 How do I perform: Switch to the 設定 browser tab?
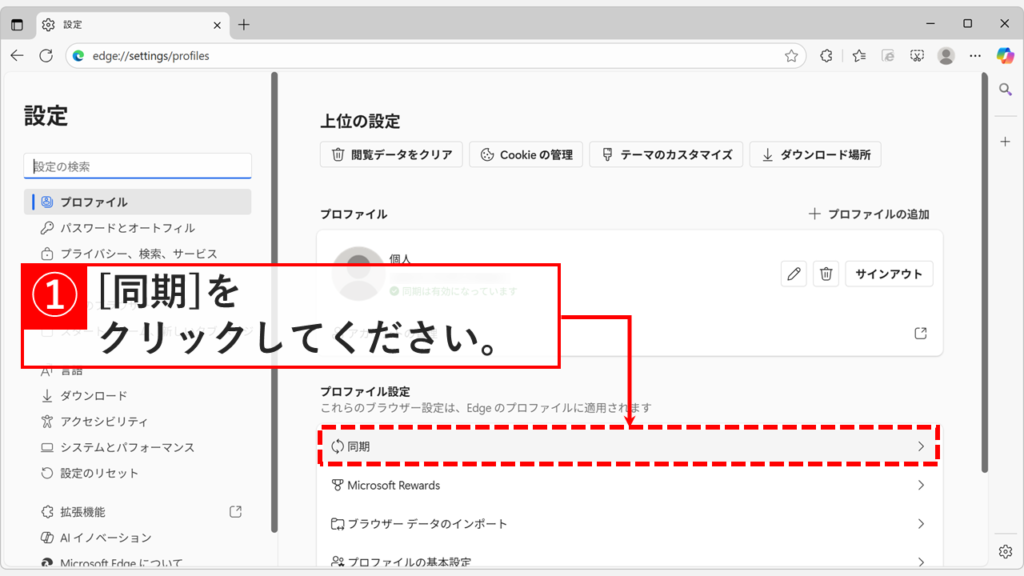(x=120, y=24)
